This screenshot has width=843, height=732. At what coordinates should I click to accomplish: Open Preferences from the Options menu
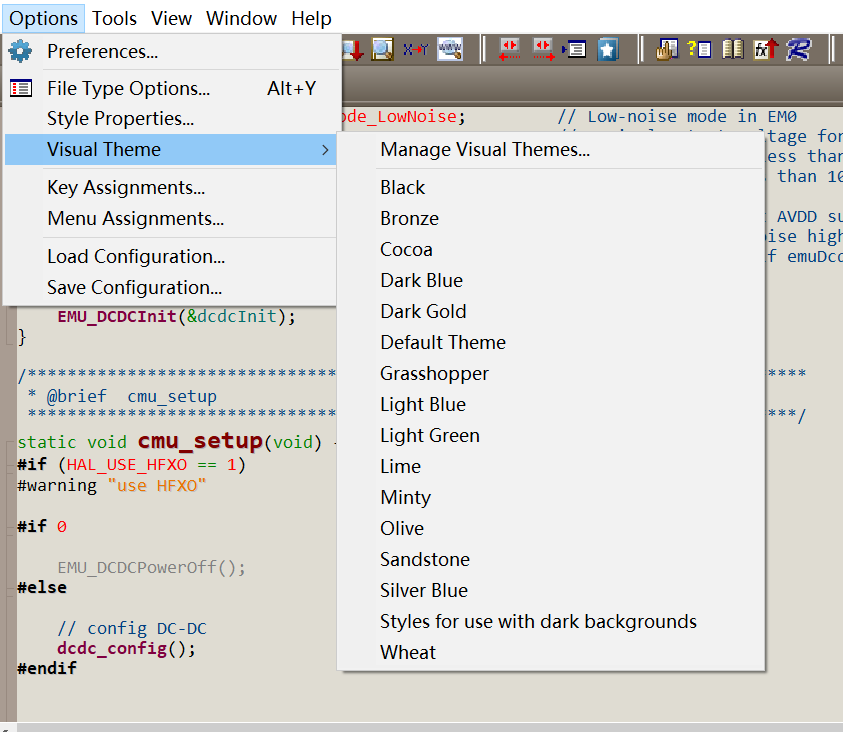coord(102,51)
